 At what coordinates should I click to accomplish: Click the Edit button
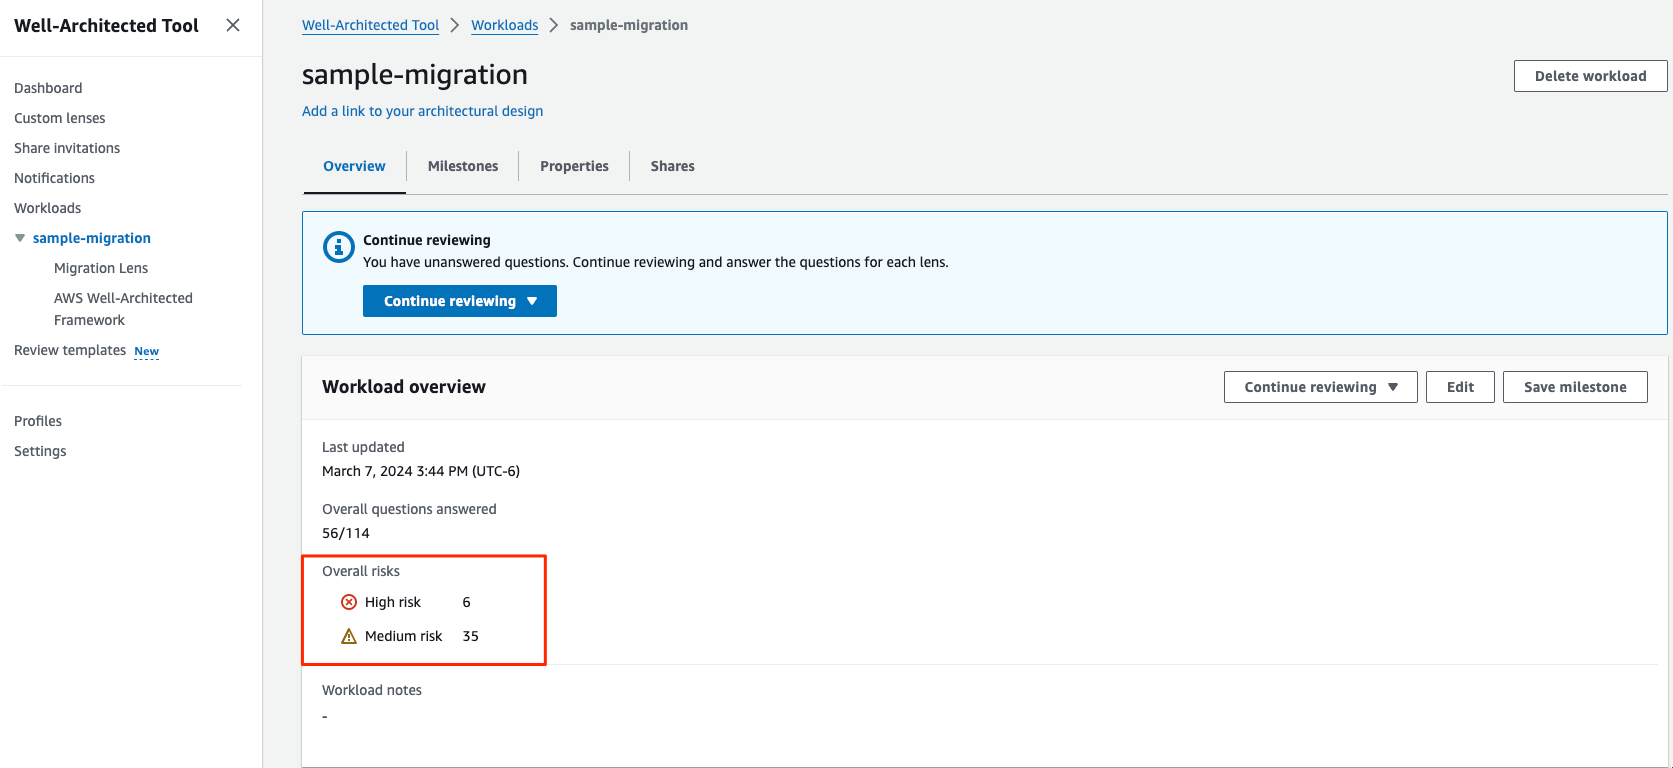tap(1460, 387)
